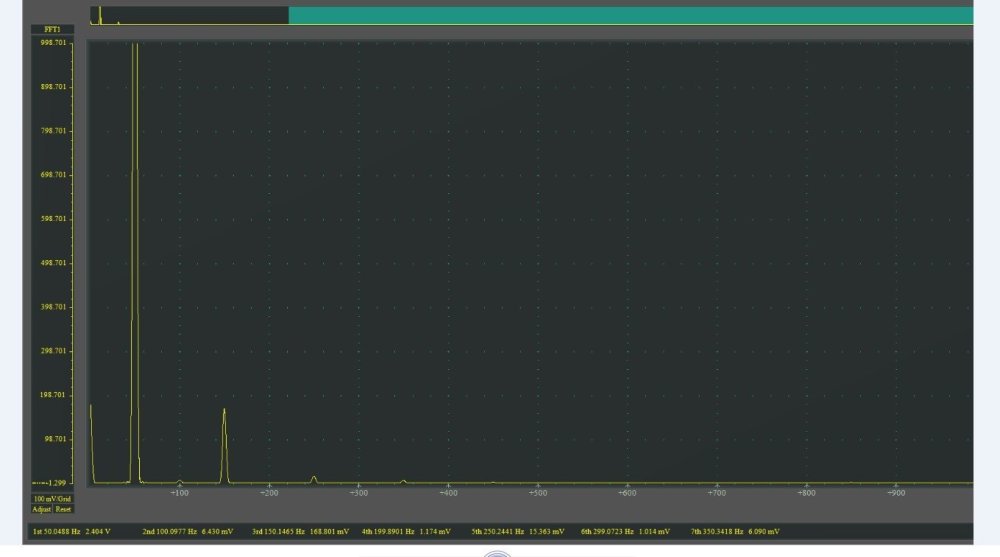Select the FFT1 channel label

53,30
